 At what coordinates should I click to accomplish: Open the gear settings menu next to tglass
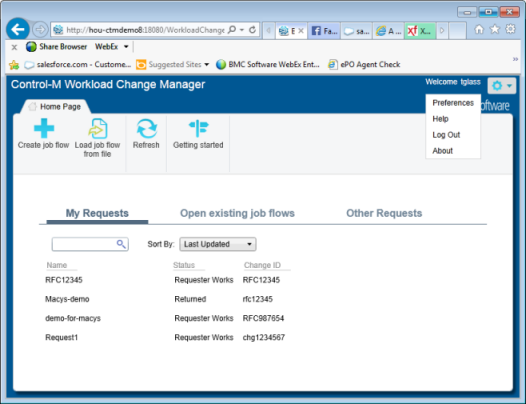coord(502,86)
